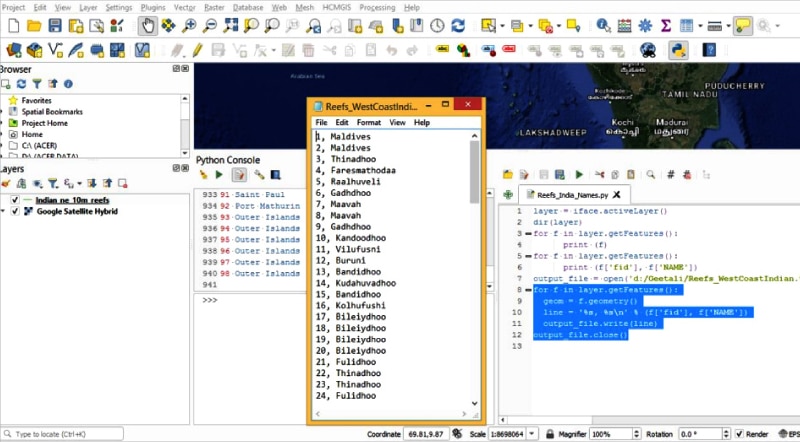Click the Save Project icon
Image resolution: width=800 pixels, height=442 pixels.
click(x=56, y=26)
